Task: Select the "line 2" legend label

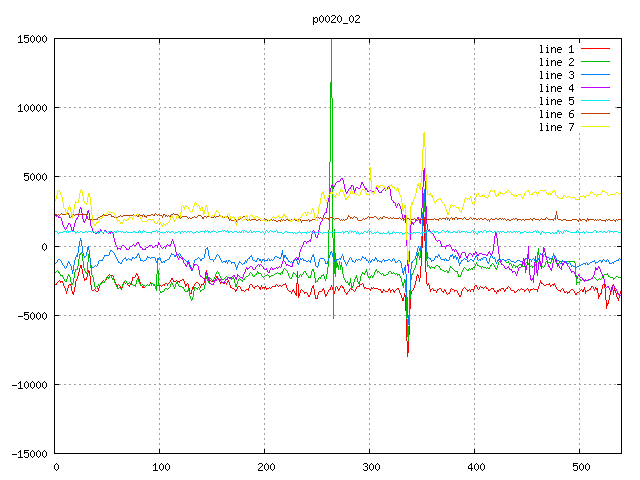Action: (556, 62)
